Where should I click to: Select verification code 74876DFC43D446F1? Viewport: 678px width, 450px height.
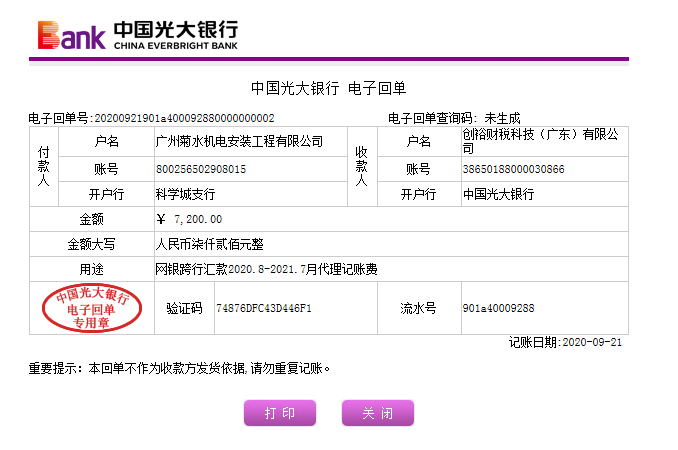pyautogui.click(x=263, y=308)
